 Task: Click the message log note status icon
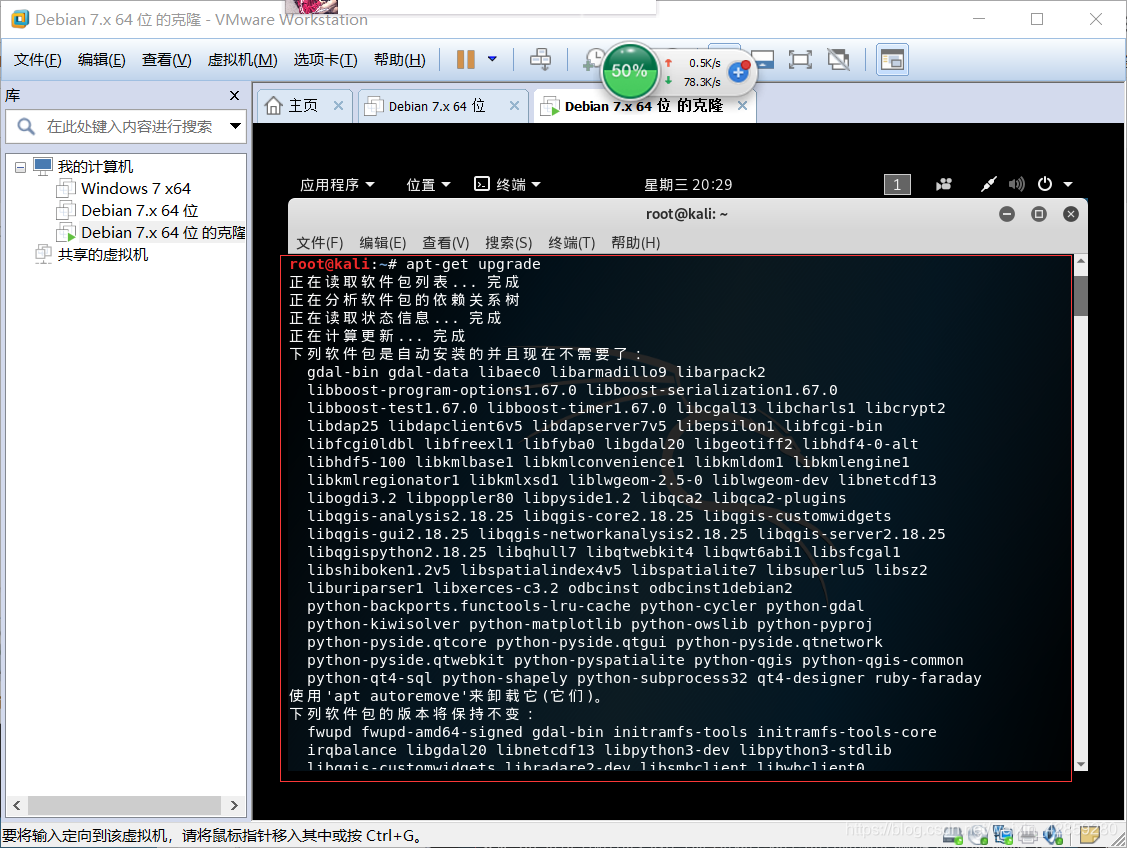point(1089,834)
